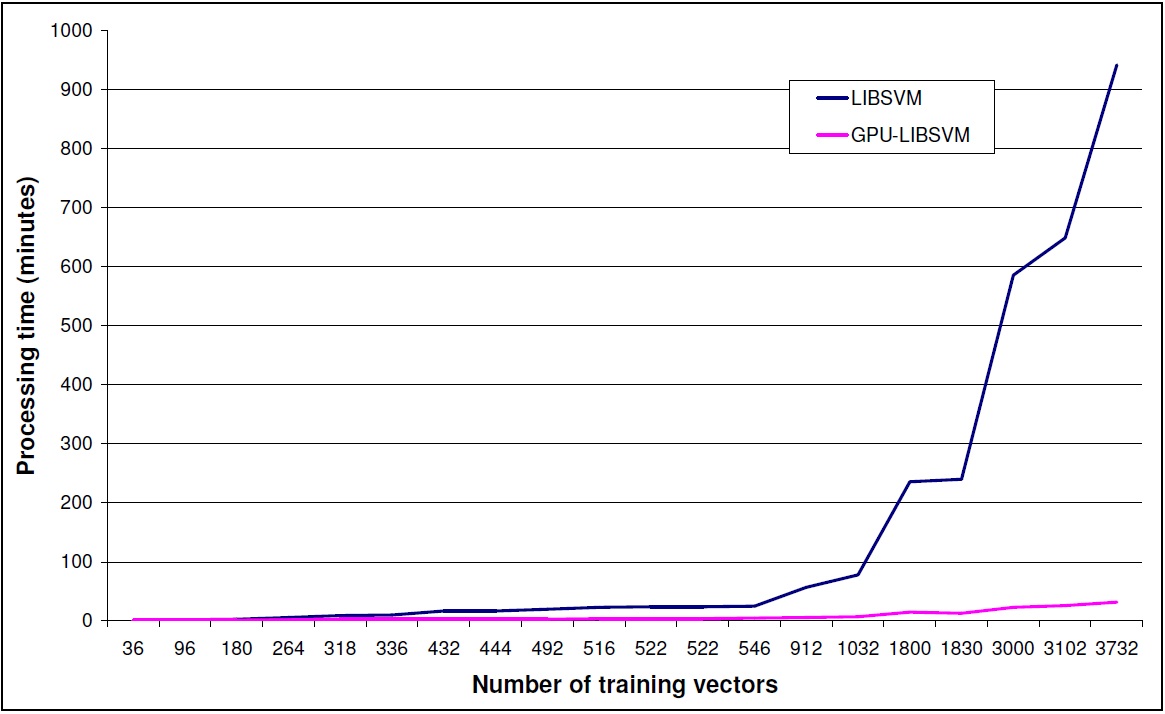This screenshot has height=714, width=1165.
Task: Click the 1800 x-axis label
Action: (x=908, y=649)
